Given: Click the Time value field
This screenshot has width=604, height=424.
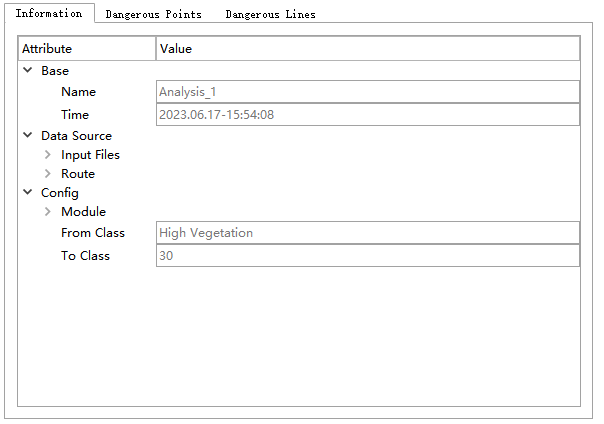Looking at the screenshot, I should (368, 114).
